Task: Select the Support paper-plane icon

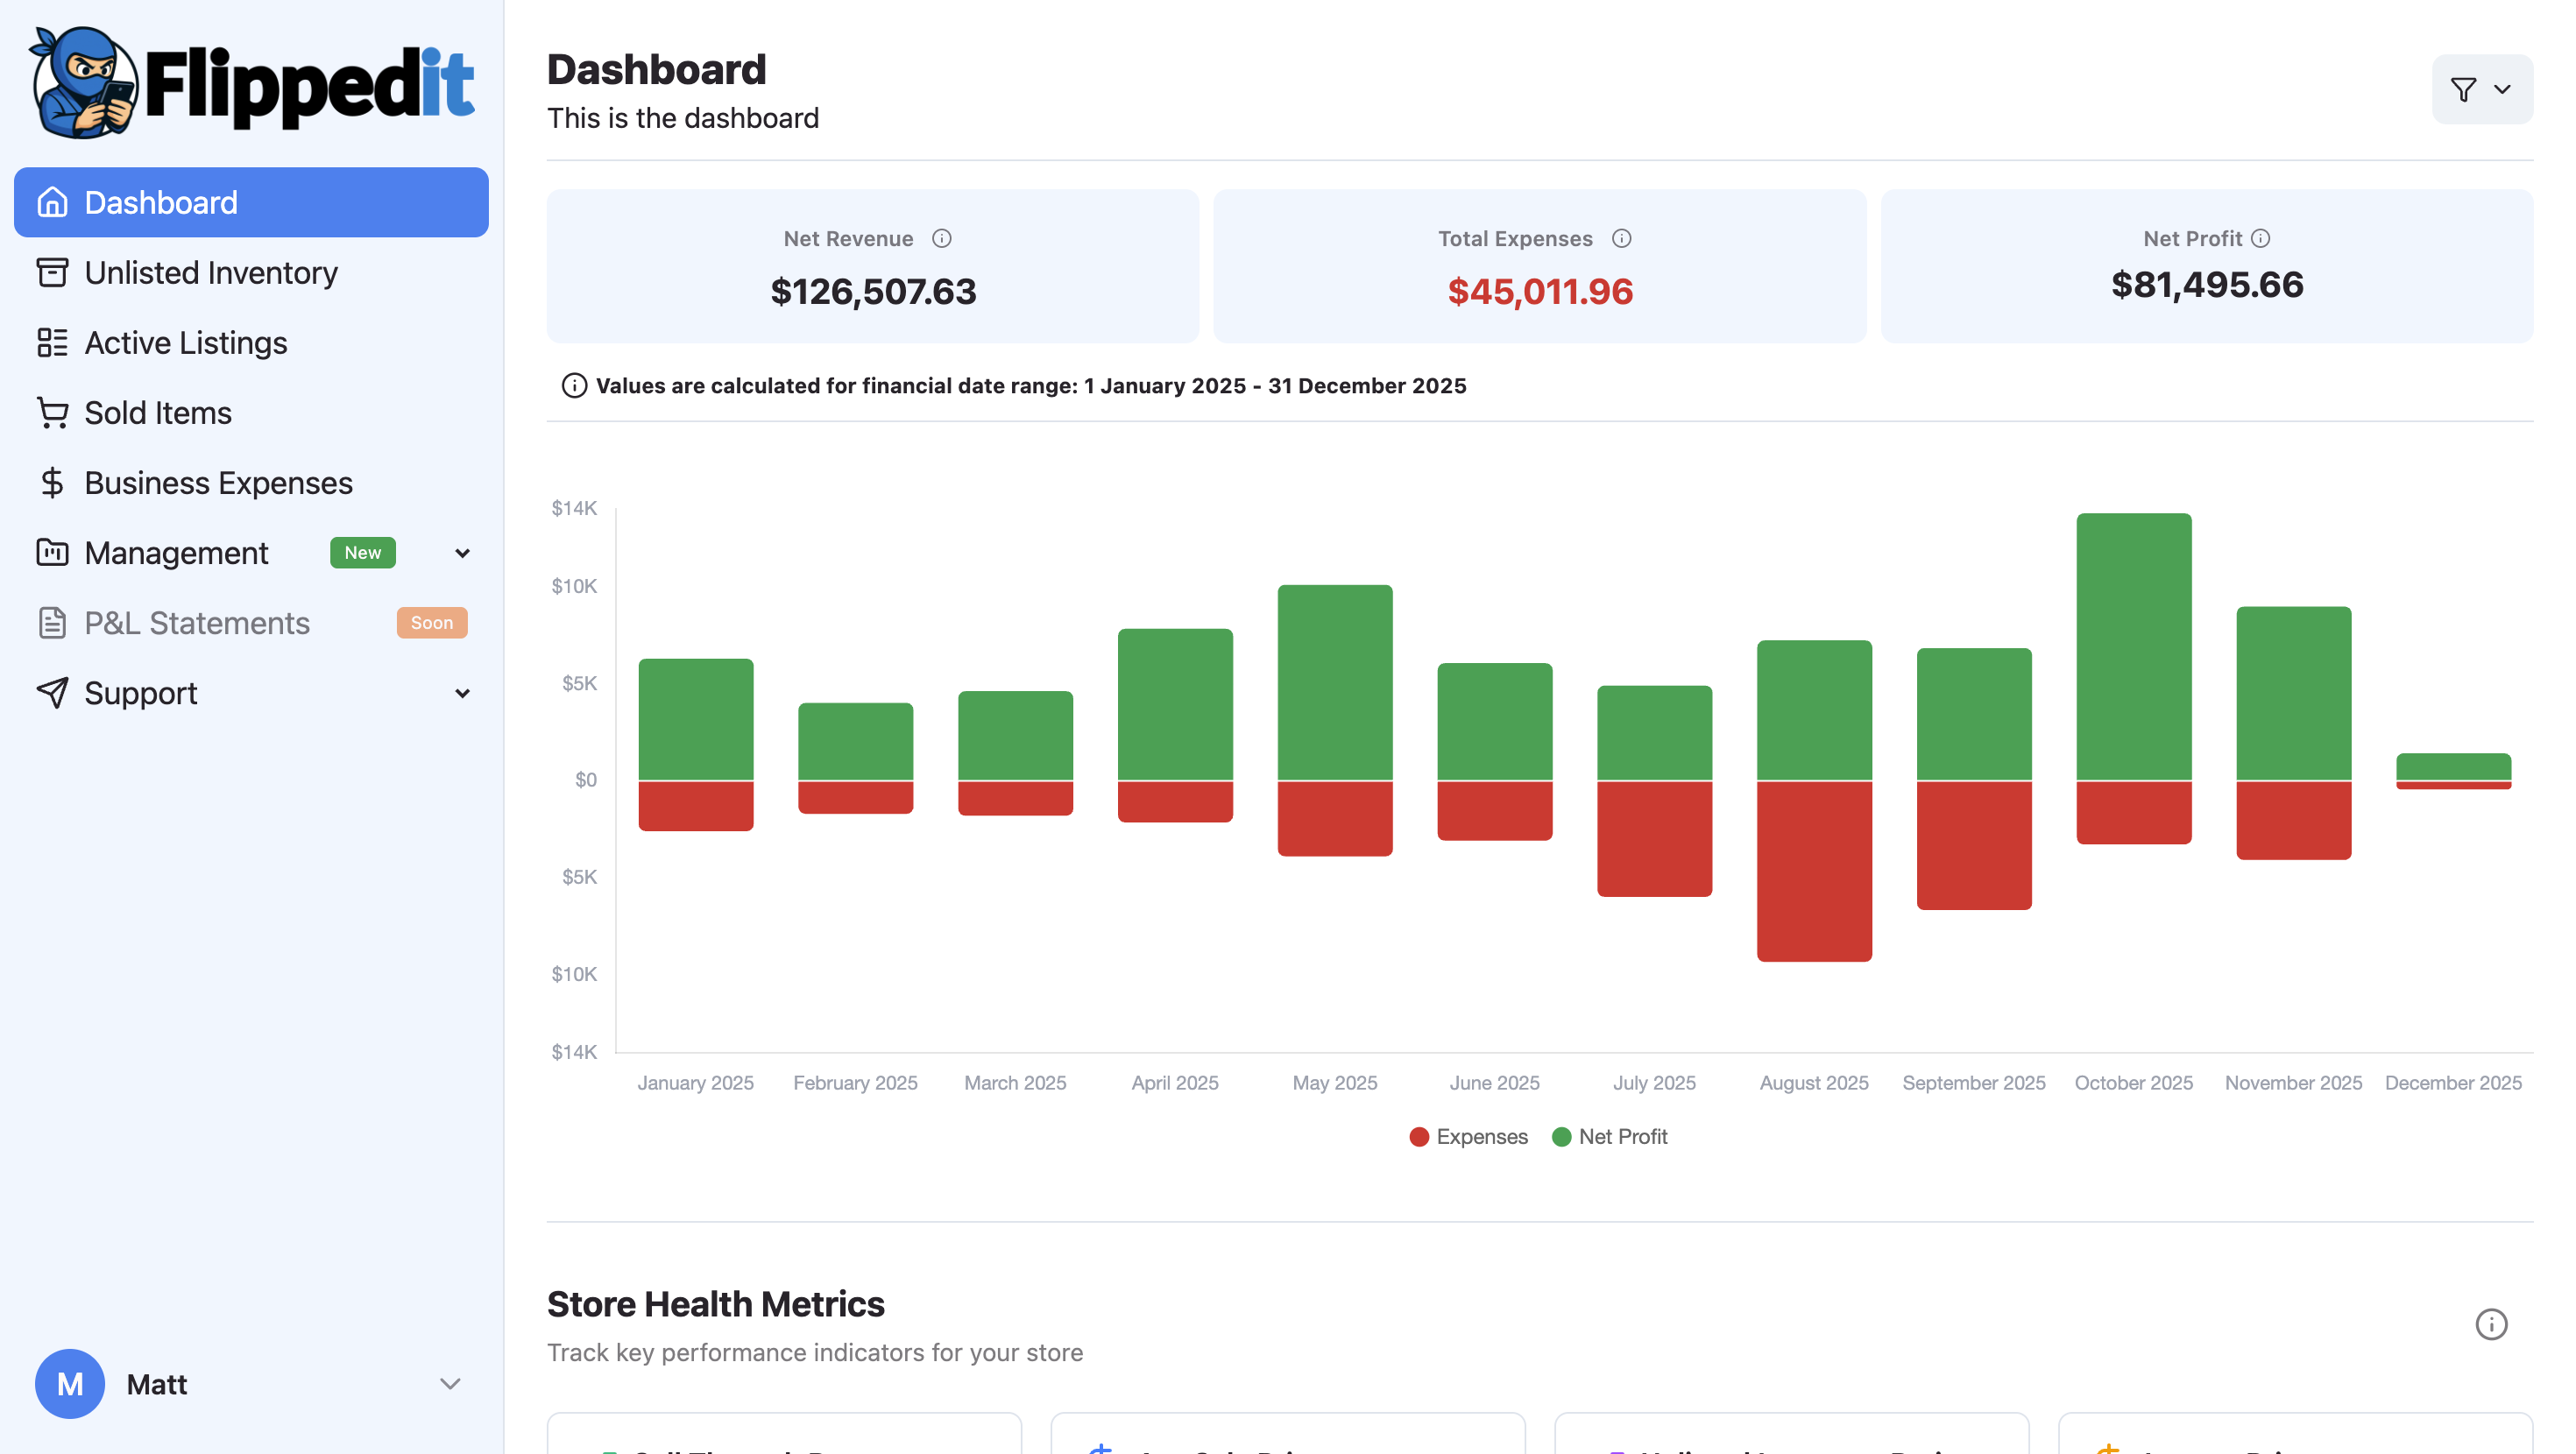Action: tap(53, 692)
